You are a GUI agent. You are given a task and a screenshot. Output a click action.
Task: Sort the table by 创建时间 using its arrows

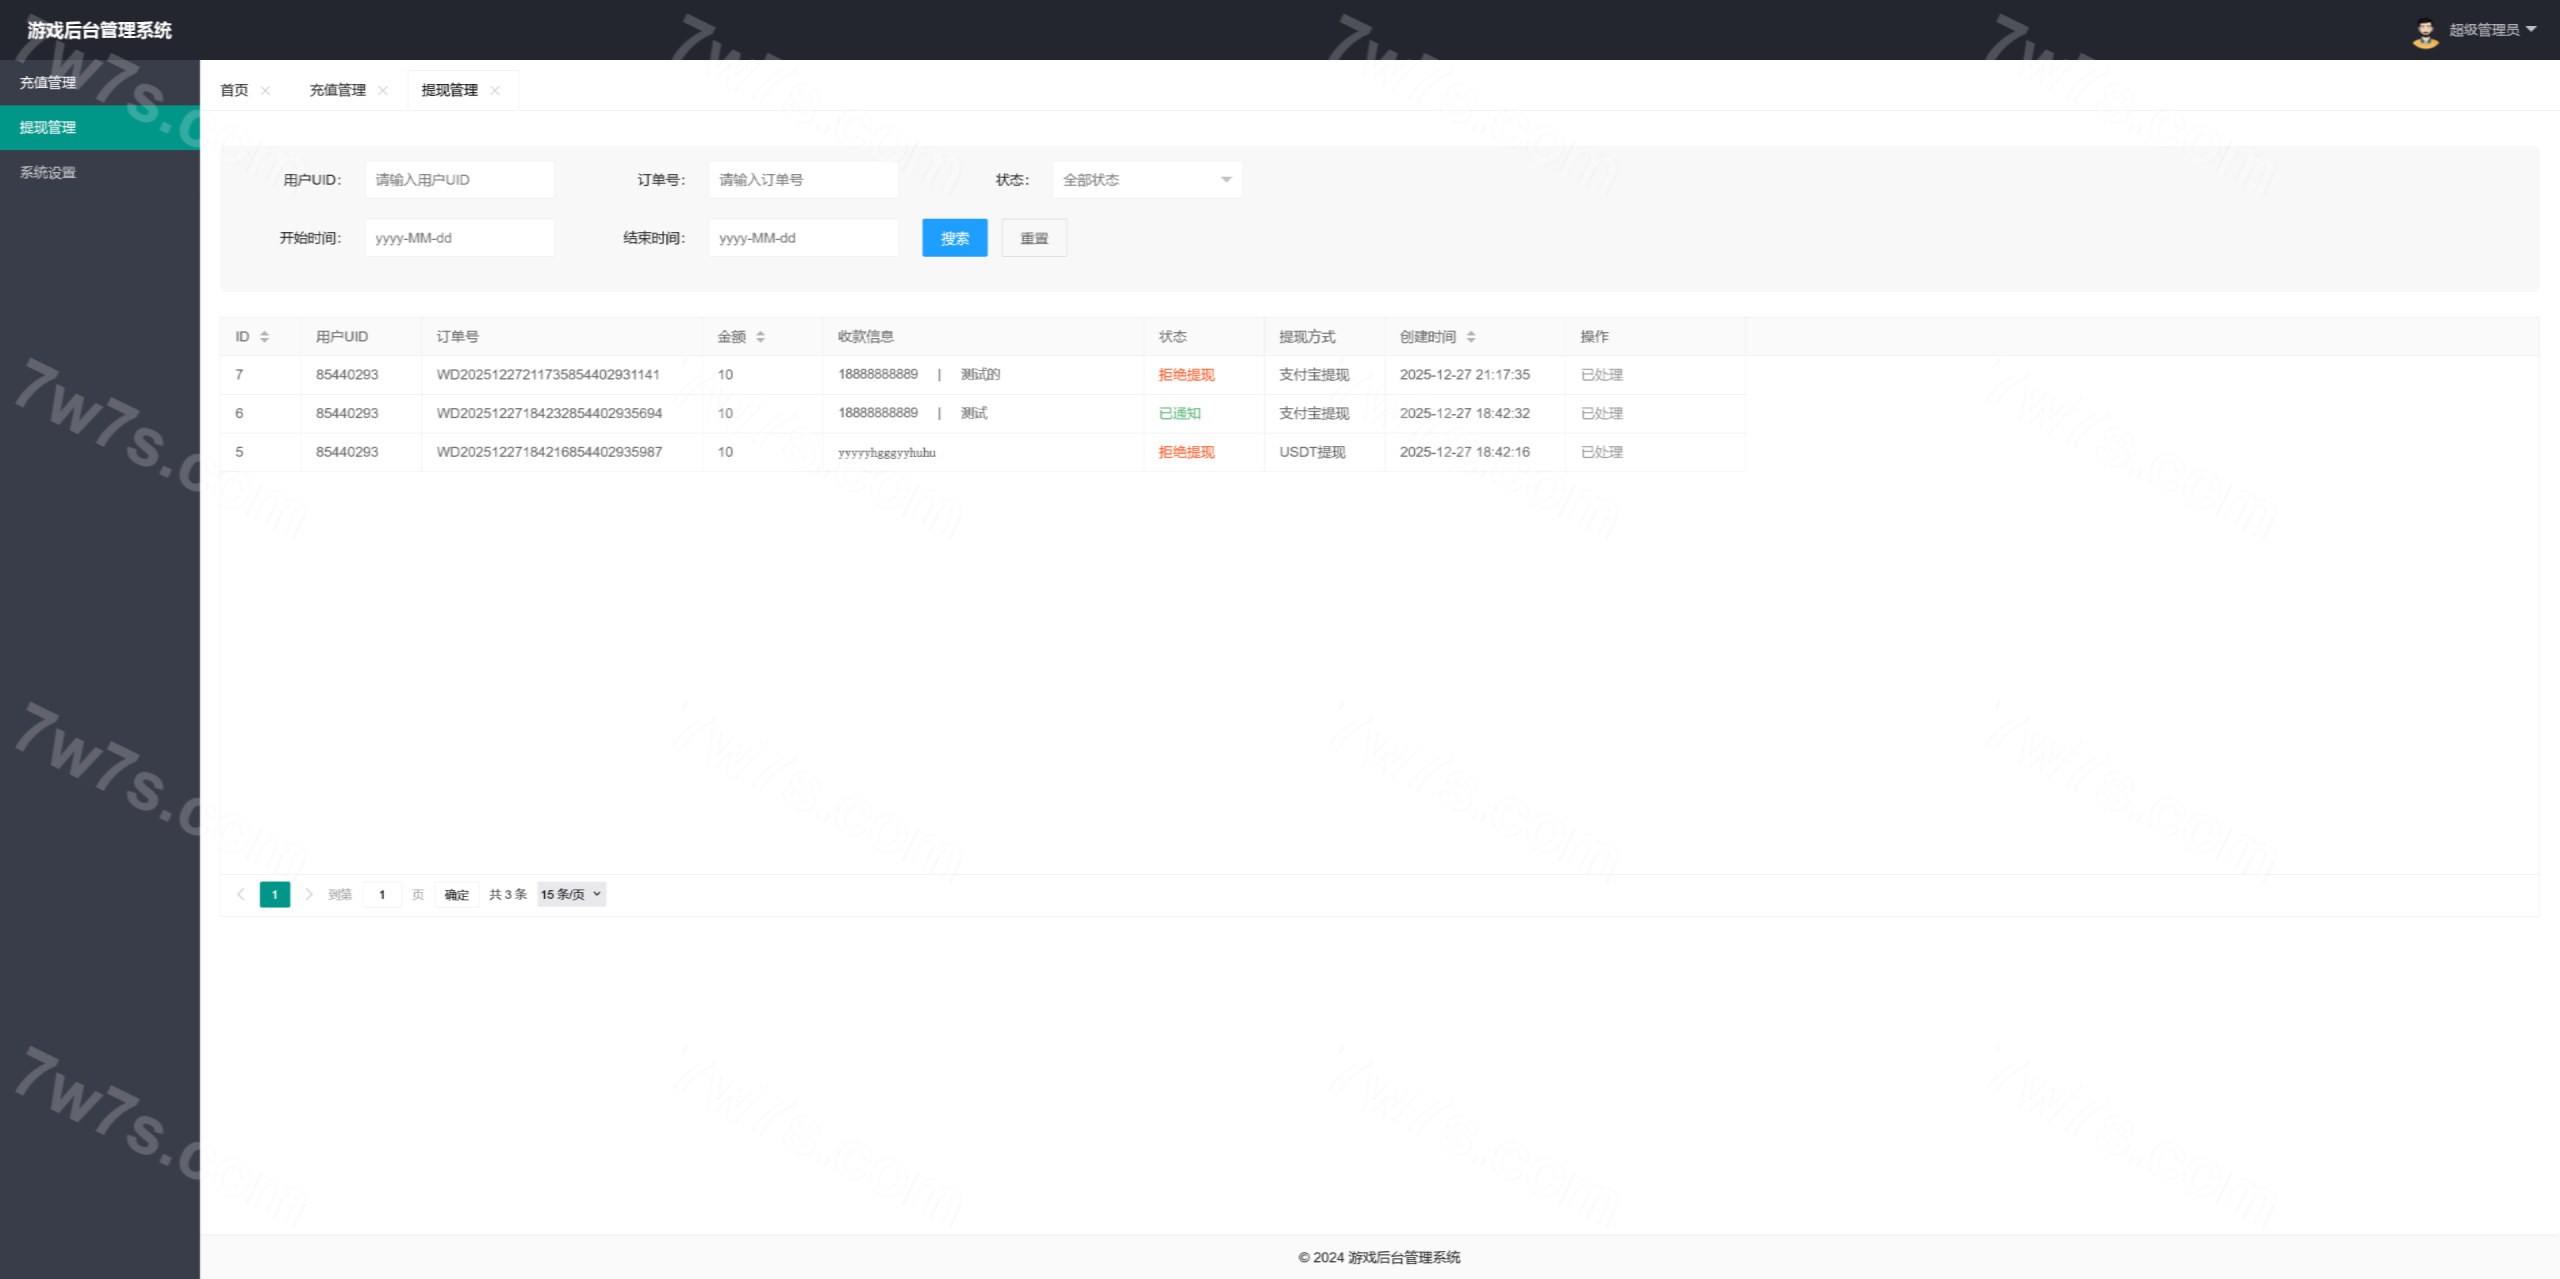[x=1470, y=337]
